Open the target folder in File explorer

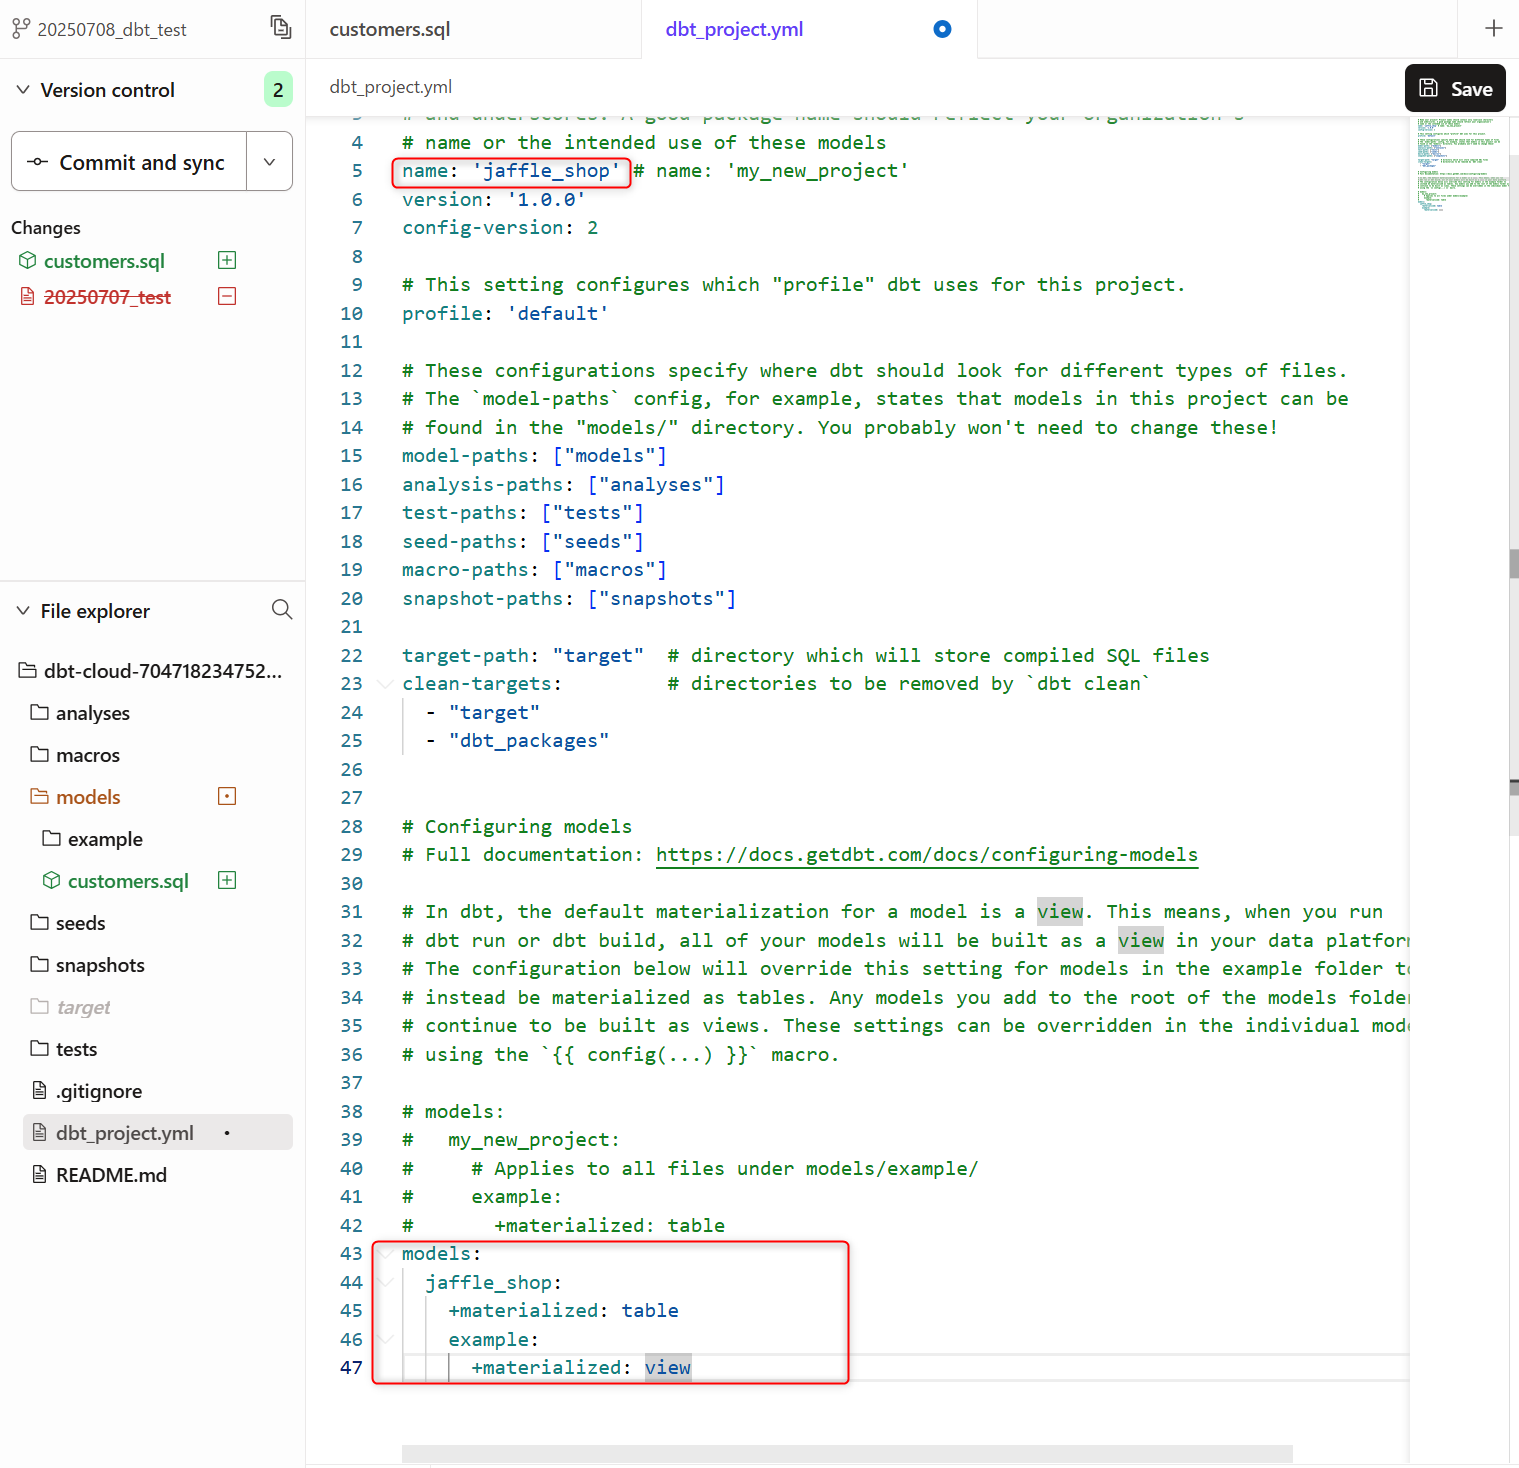83,1007
